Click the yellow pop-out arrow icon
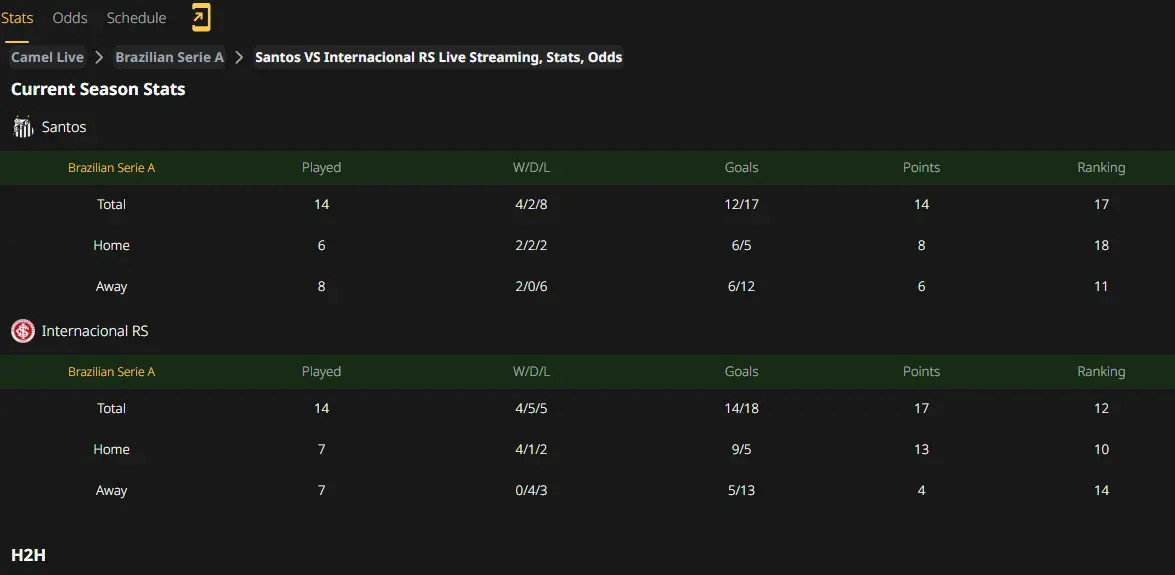The height and width of the screenshot is (575, 1175). (x=201, y=18)
